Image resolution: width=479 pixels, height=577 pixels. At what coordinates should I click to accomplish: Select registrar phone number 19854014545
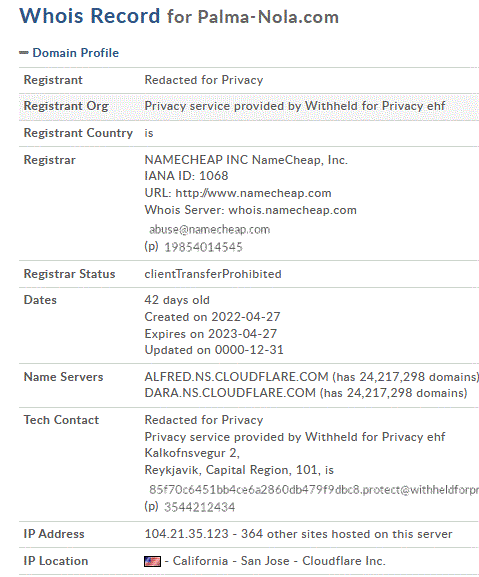click(x=203, y=247)
